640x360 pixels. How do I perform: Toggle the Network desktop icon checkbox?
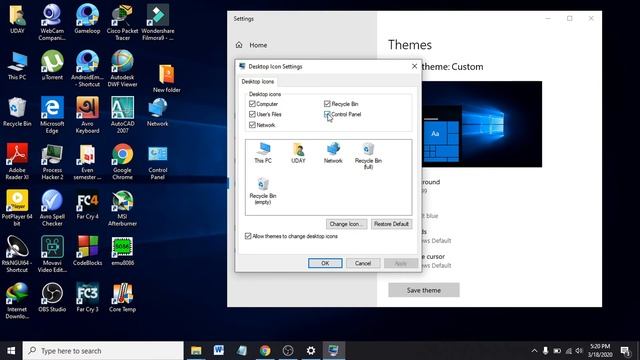262,125
